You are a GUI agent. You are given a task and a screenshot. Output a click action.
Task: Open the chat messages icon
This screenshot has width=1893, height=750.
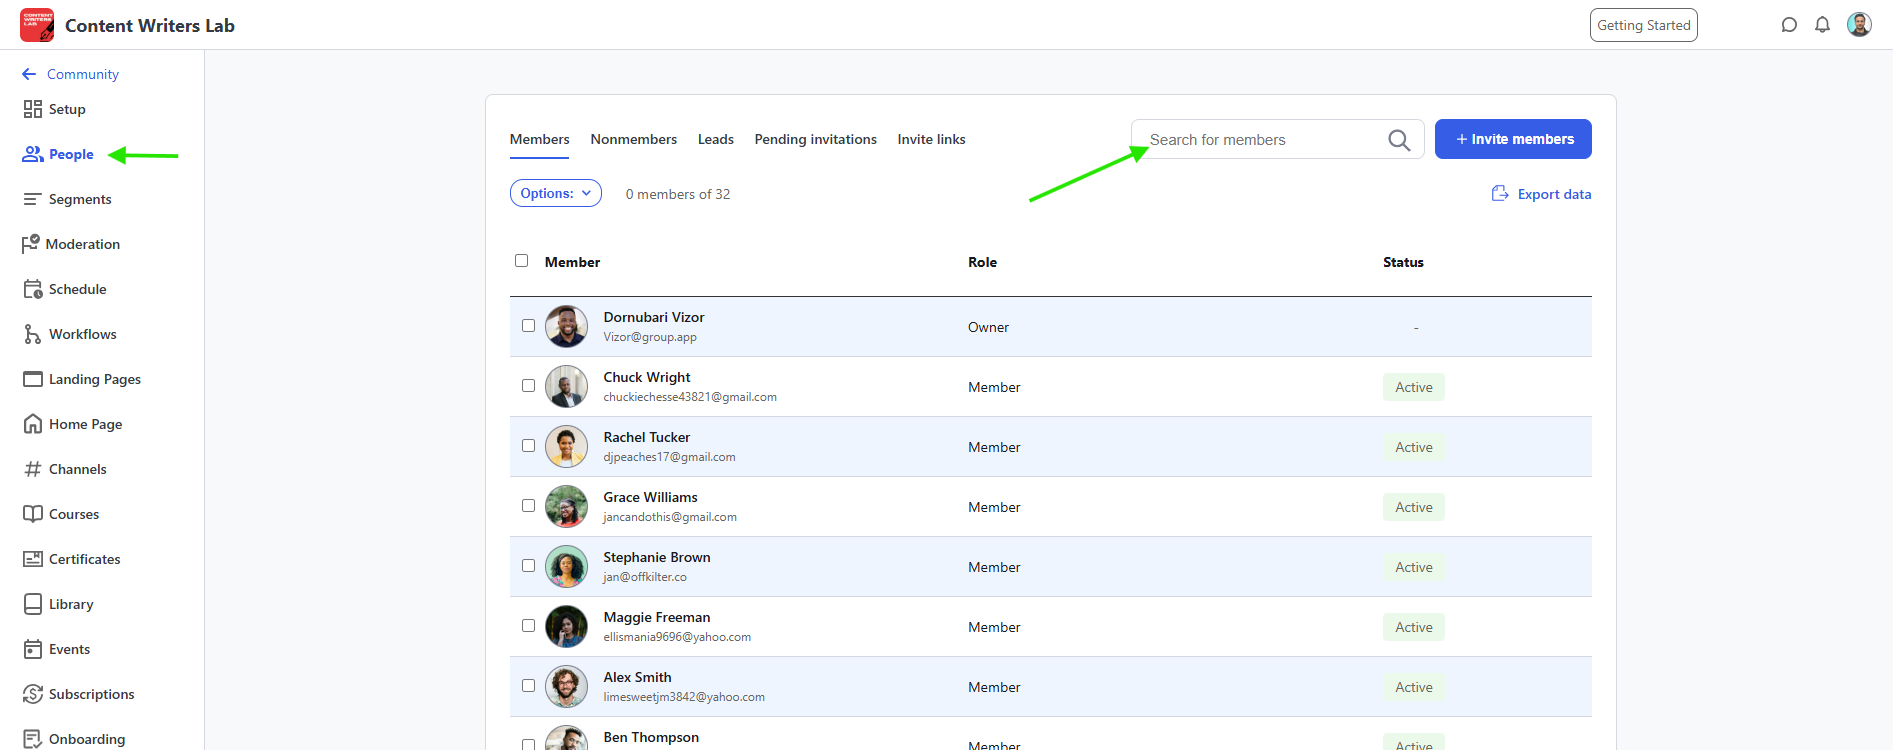pos(1789,25)
